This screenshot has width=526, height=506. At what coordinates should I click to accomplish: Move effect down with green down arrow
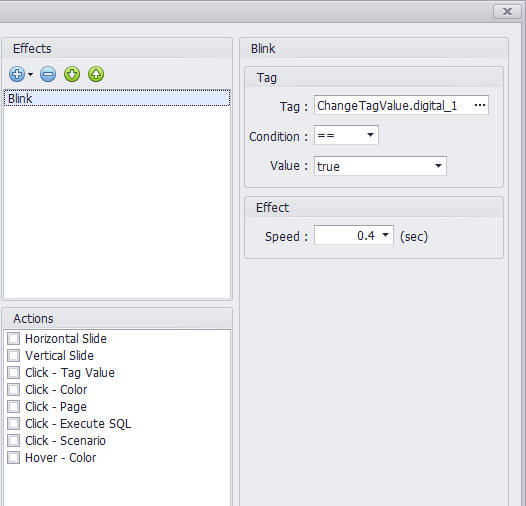72,74
